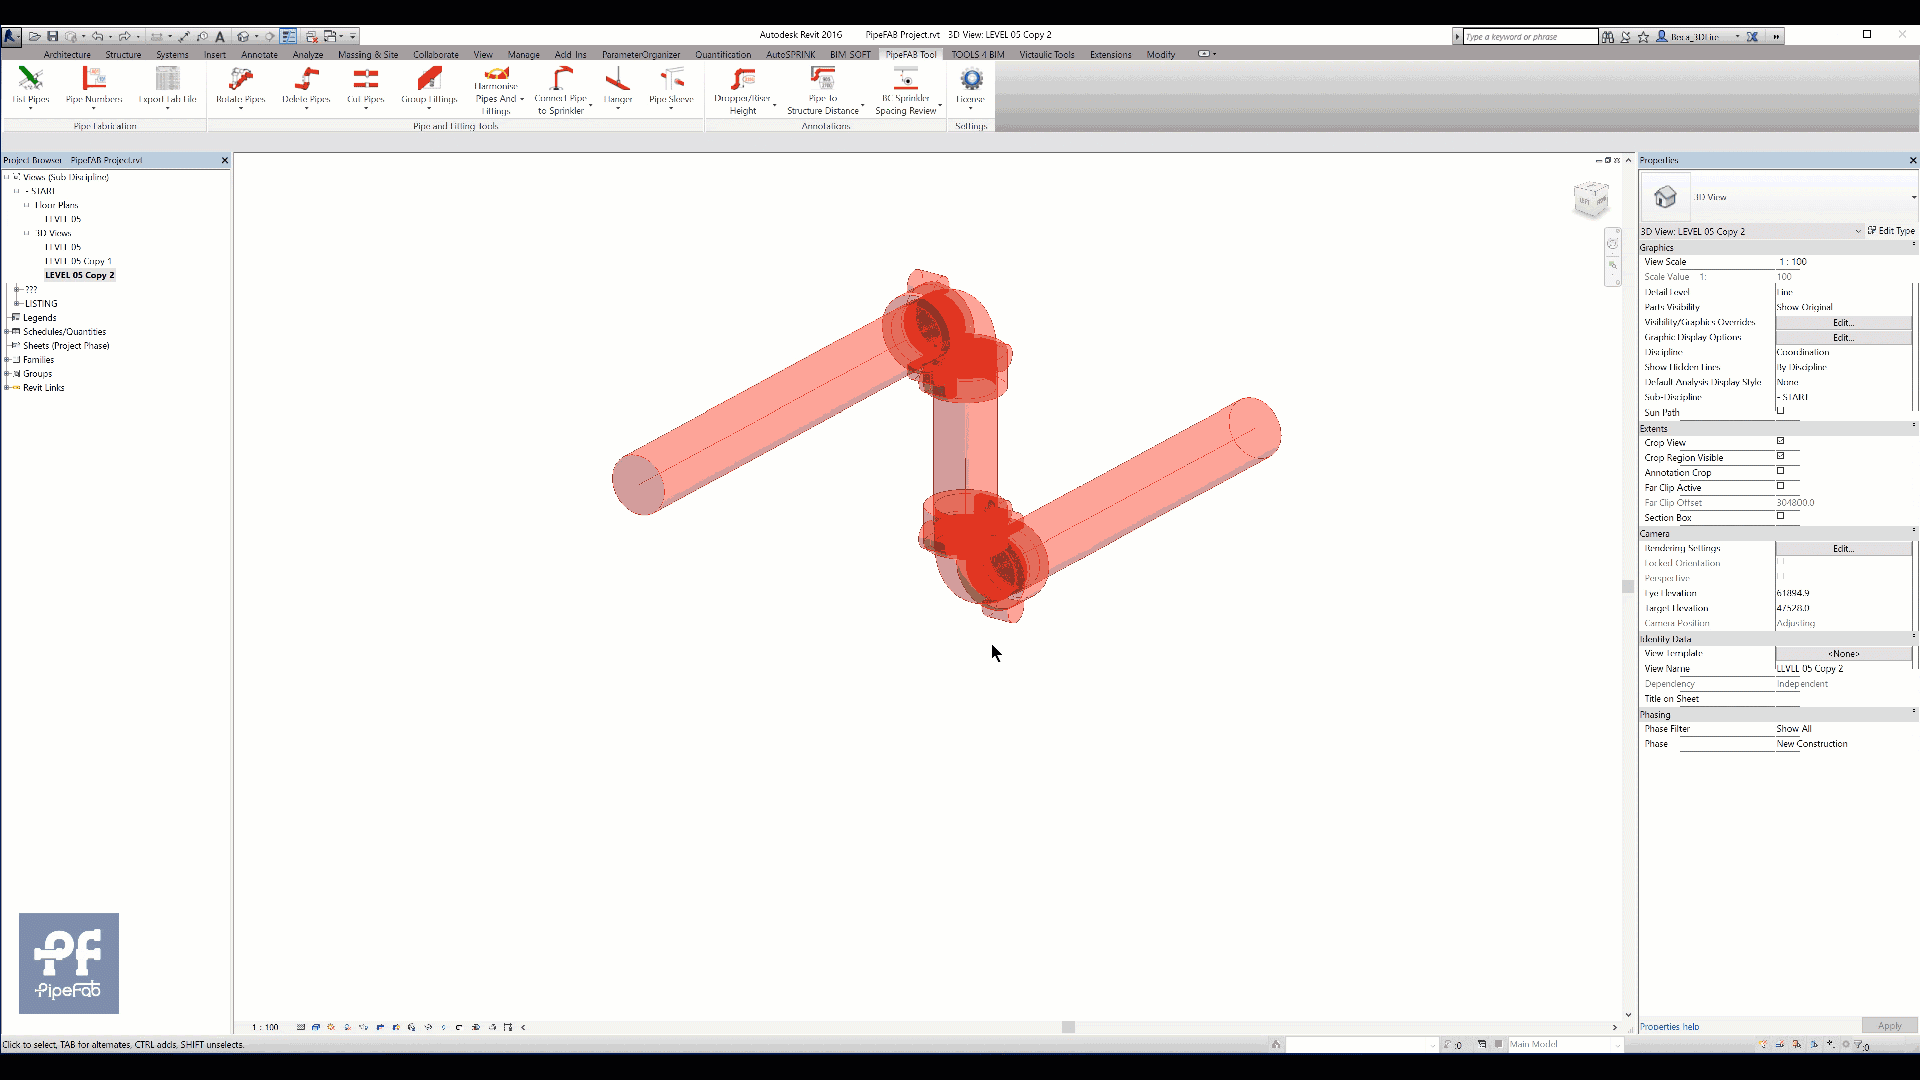Switch to the AutoSPRINK ribbon tab
The width and height of the screenshot is (1920, 1080).
pos(790,55)
